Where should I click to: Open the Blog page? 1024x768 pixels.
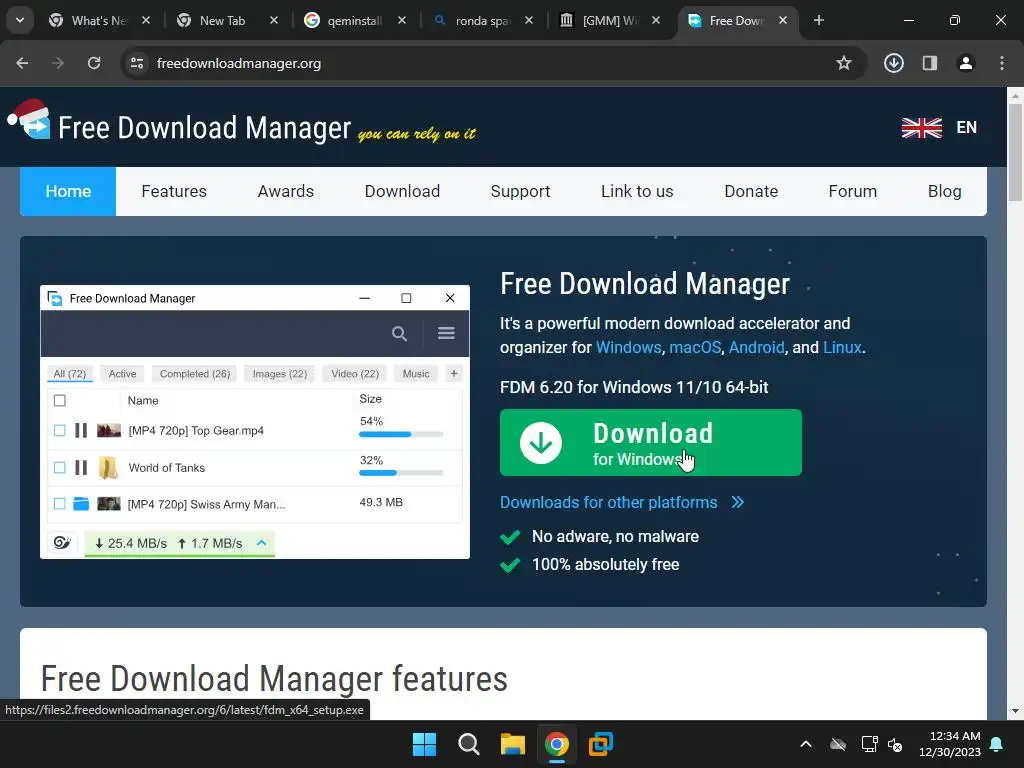coord(944,191)
